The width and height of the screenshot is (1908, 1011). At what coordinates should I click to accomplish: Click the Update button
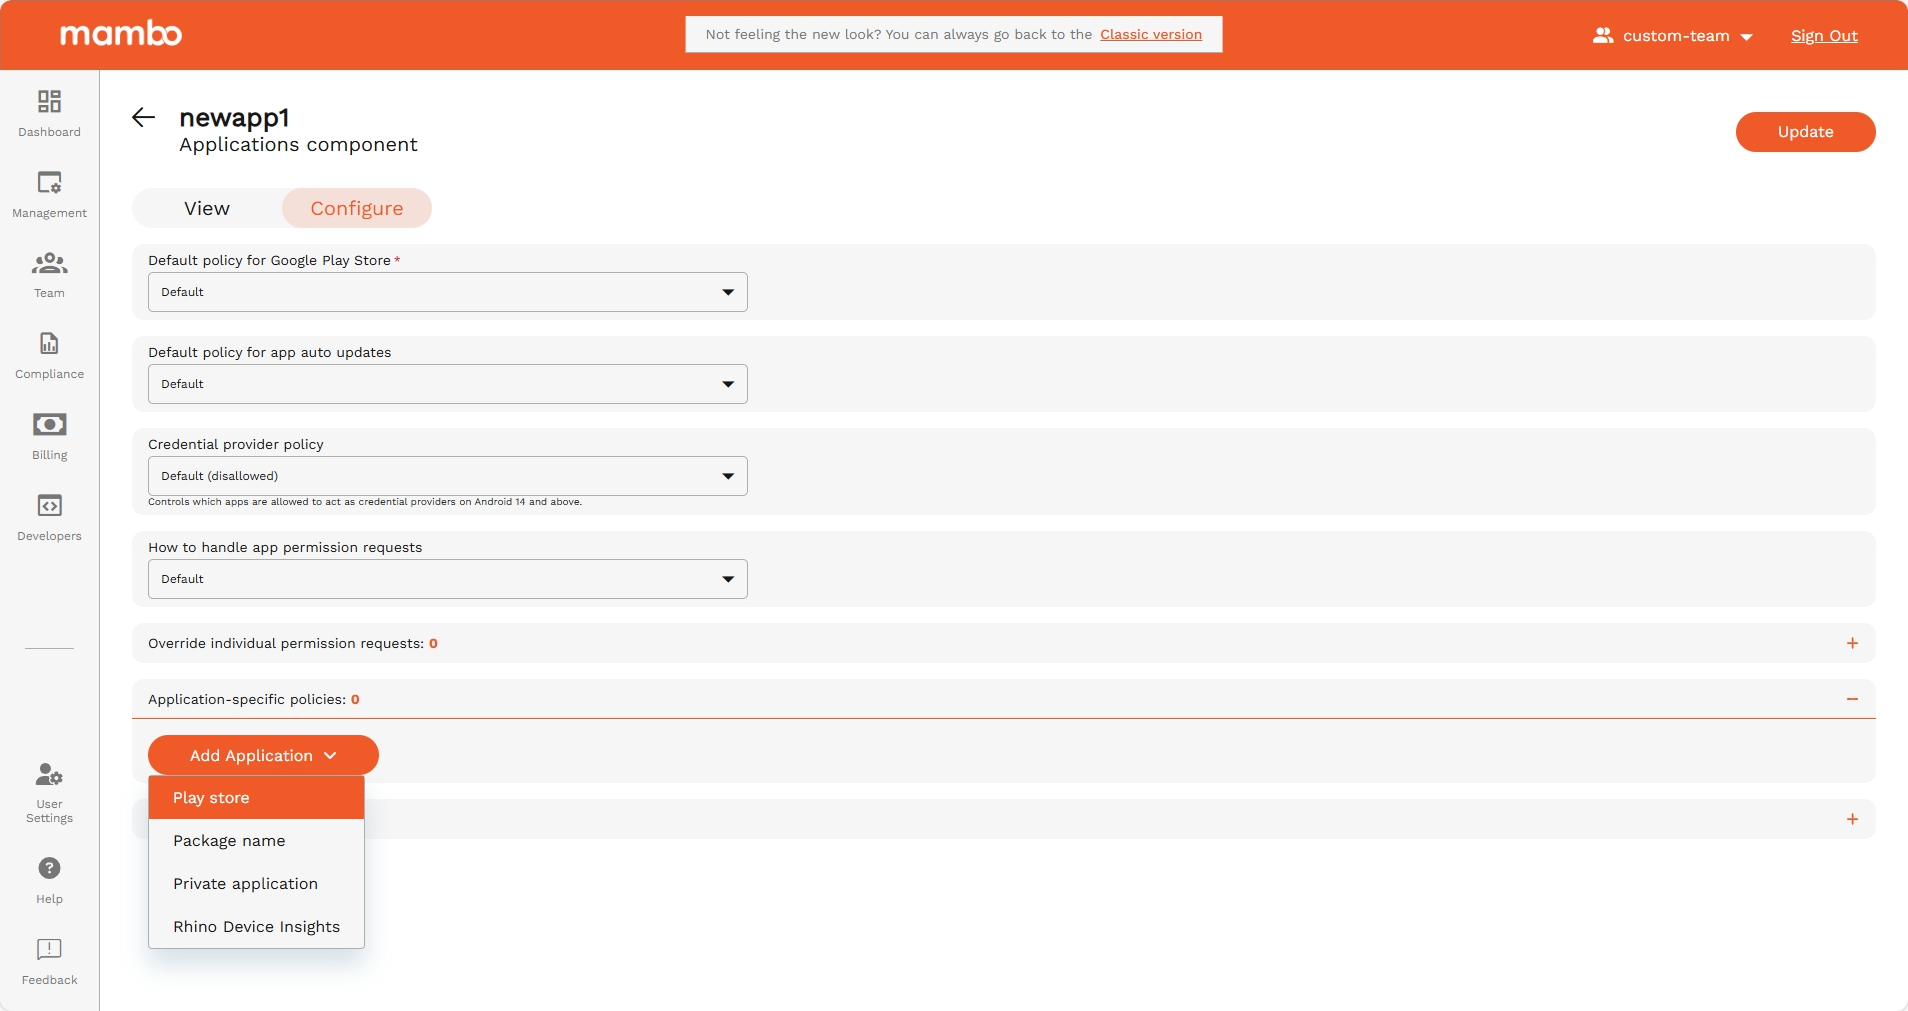[1805, 131]
